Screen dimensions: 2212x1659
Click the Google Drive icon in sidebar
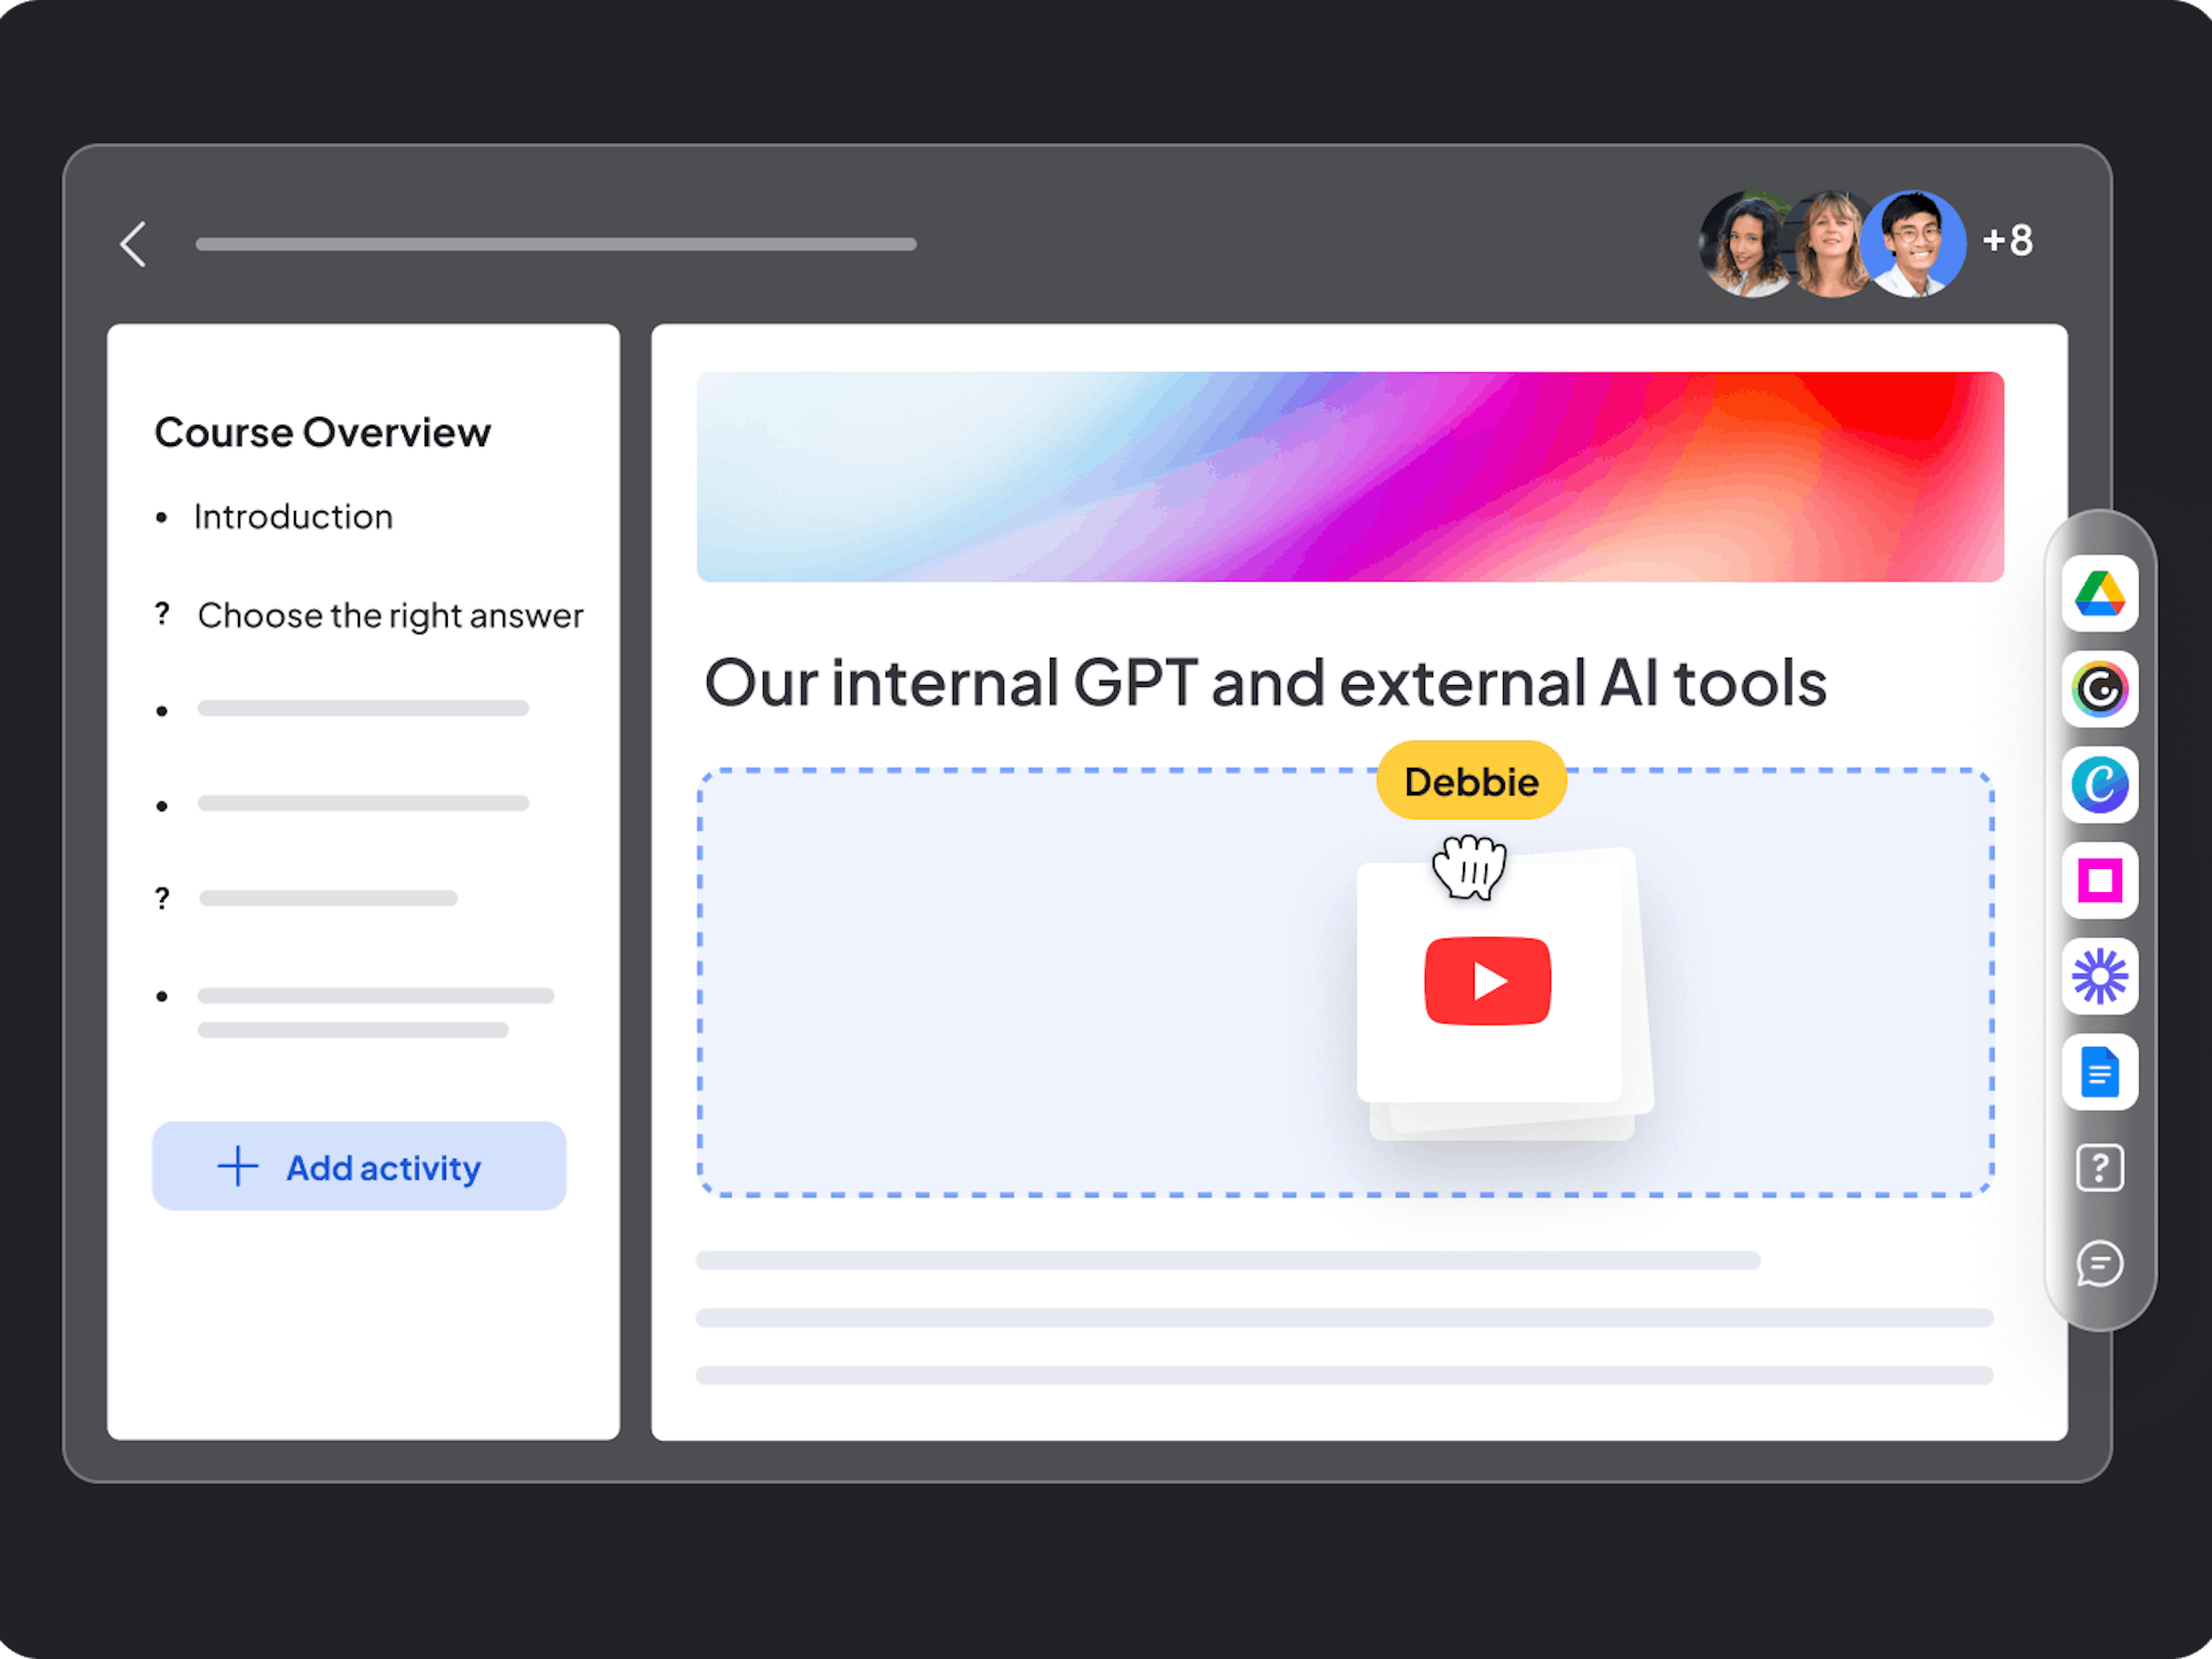[x=2099, y=594]
